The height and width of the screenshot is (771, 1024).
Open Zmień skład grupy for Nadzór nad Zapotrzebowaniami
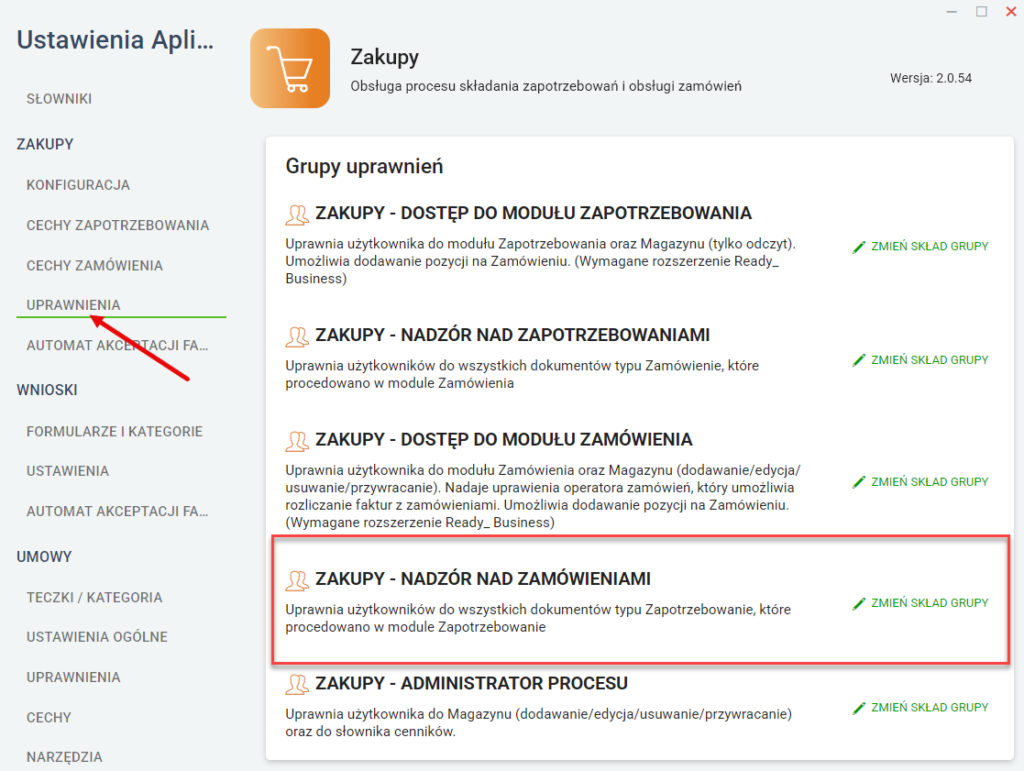(x=920, y=360)
